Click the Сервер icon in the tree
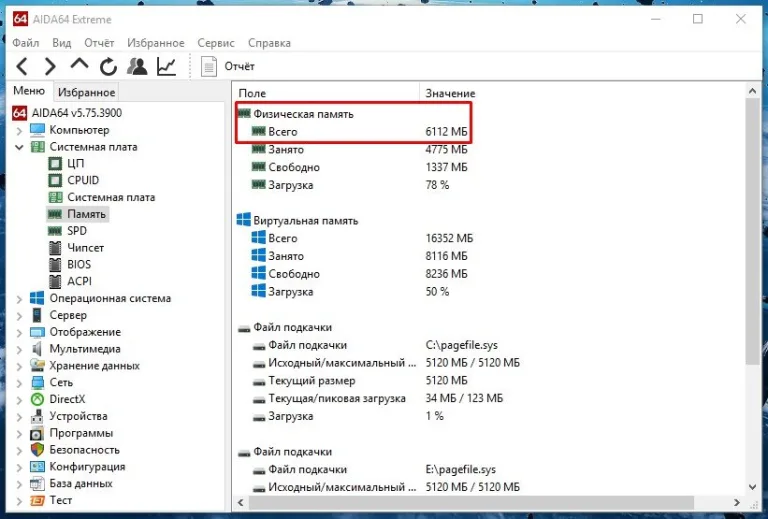Screen dimensions: 768x519 (x=37, y=315)
